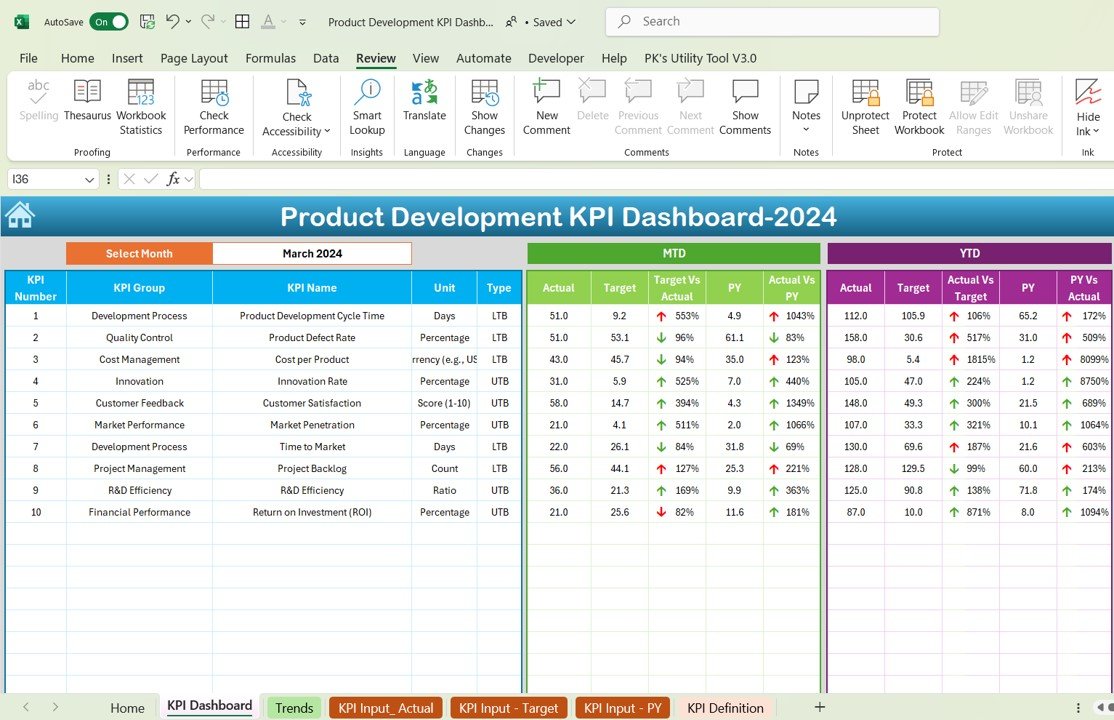Open Smart Lookup insights
The image size is (1114, 720).
click(x=367, y=106)
